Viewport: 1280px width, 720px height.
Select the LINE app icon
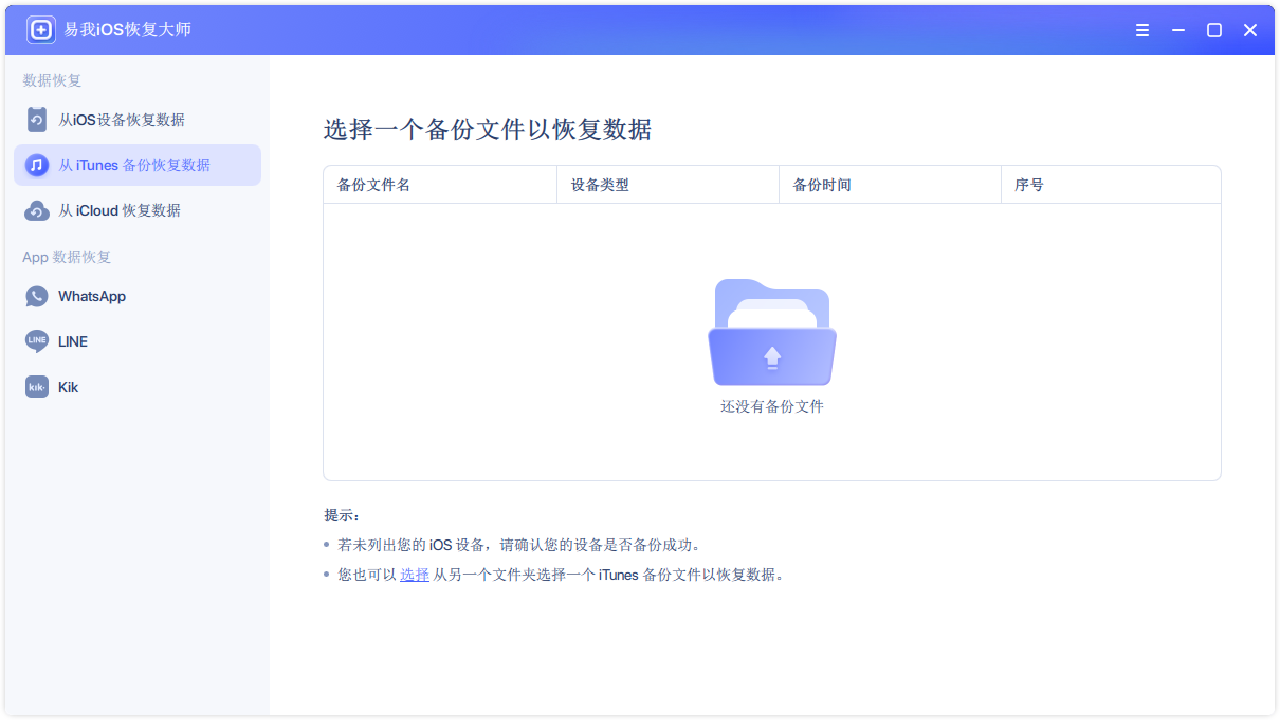coord(37,341)
